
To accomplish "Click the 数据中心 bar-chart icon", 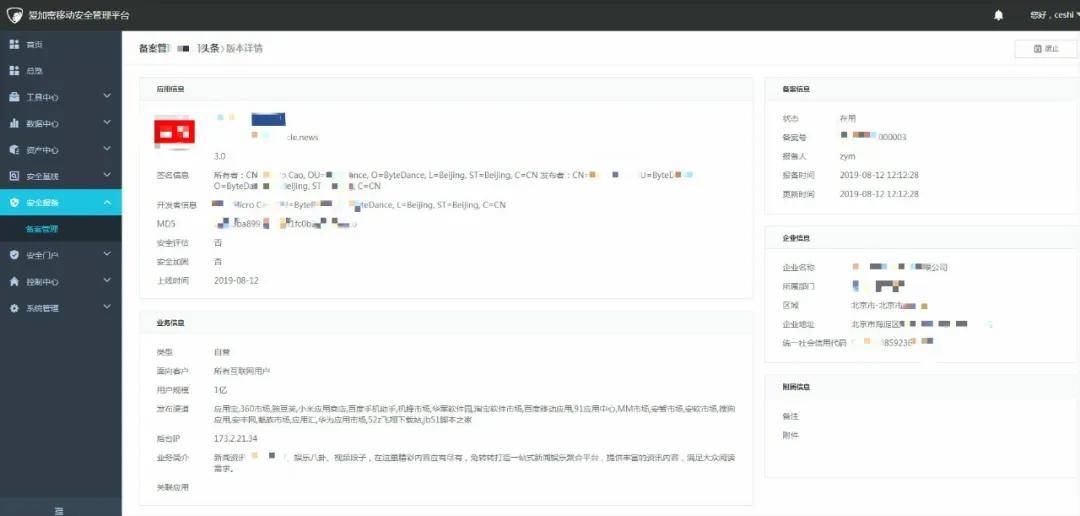I will pyautogui.click(x=14, y=123).
